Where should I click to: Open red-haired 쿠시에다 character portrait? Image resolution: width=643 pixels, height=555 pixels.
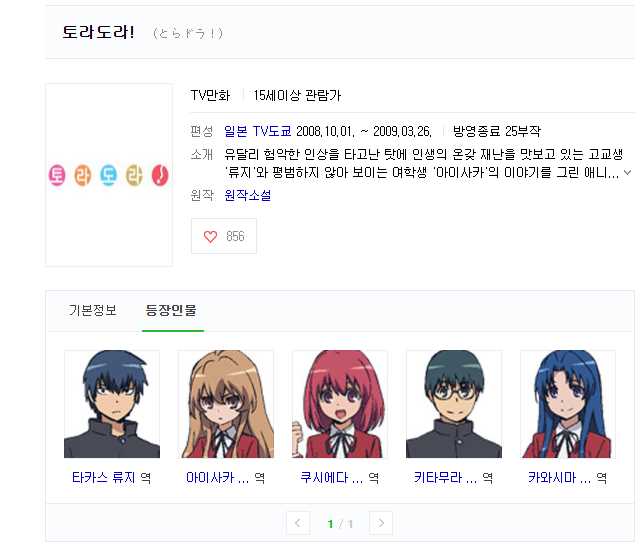click(340, 404)
